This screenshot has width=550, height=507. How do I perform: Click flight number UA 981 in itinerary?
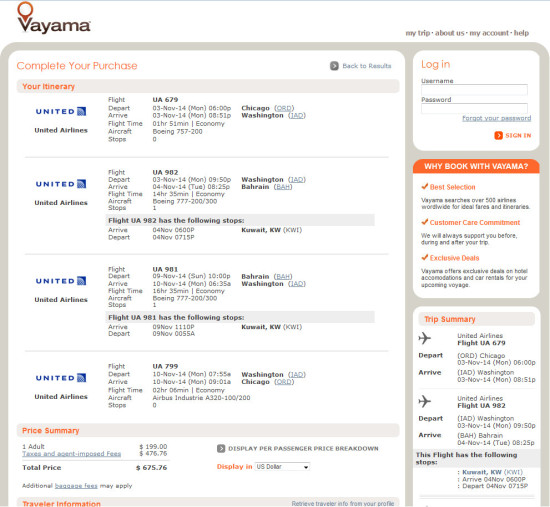tap(165, 269)
